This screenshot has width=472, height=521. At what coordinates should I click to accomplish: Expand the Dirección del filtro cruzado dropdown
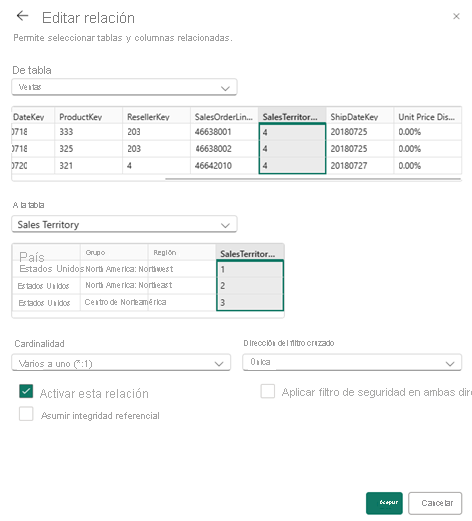pos(352,362)
